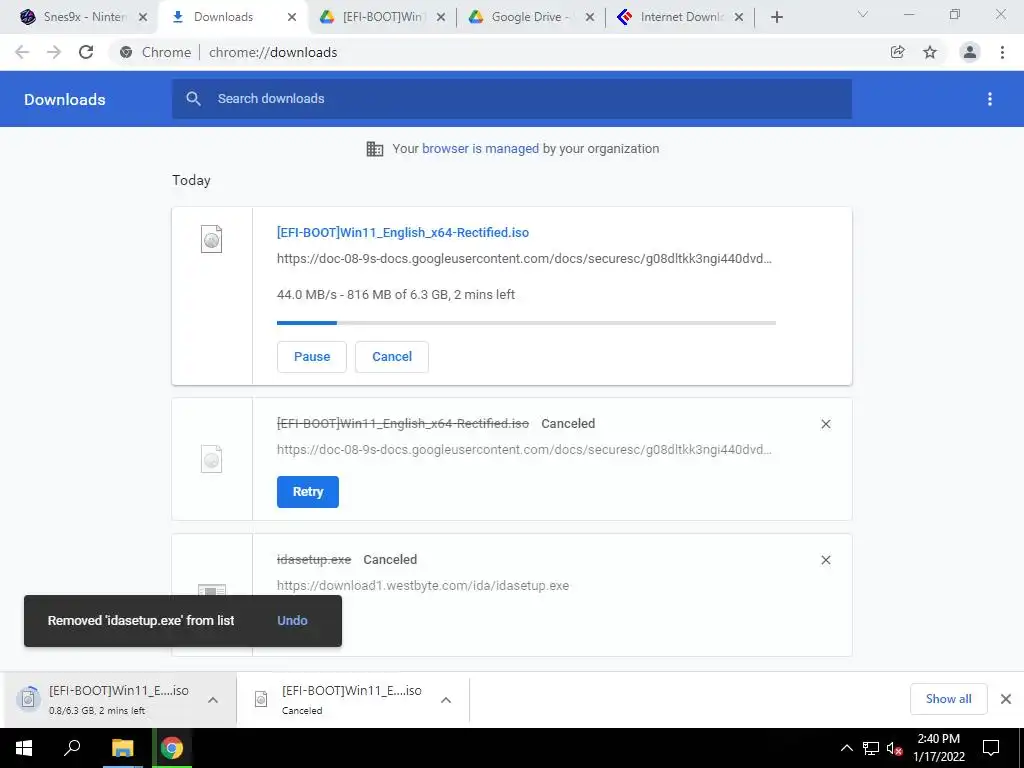This screenshot has height=768, width=1024.
Task: Open the downloading Win11 ISO filename link
Action: [403, 232]
